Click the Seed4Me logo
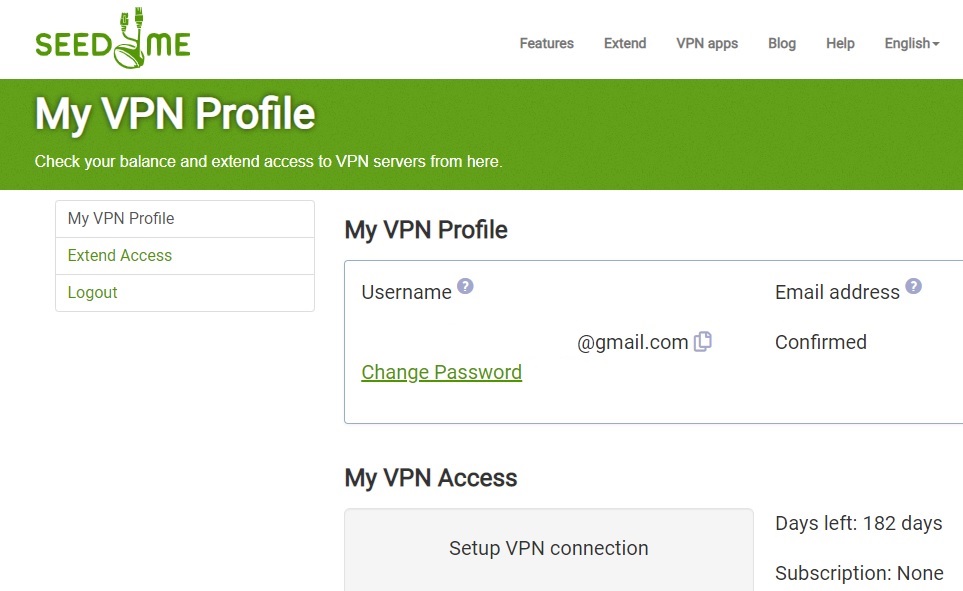The width and height of the screenshot is (963, 591). (x=113, y=39)
